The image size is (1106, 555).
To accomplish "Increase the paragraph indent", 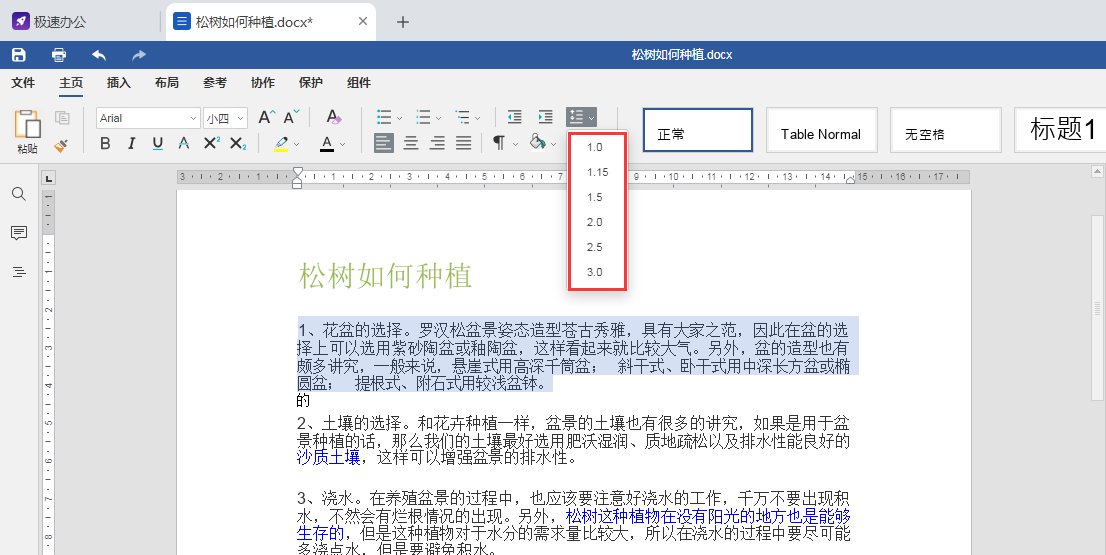I will tap(545, 118).
